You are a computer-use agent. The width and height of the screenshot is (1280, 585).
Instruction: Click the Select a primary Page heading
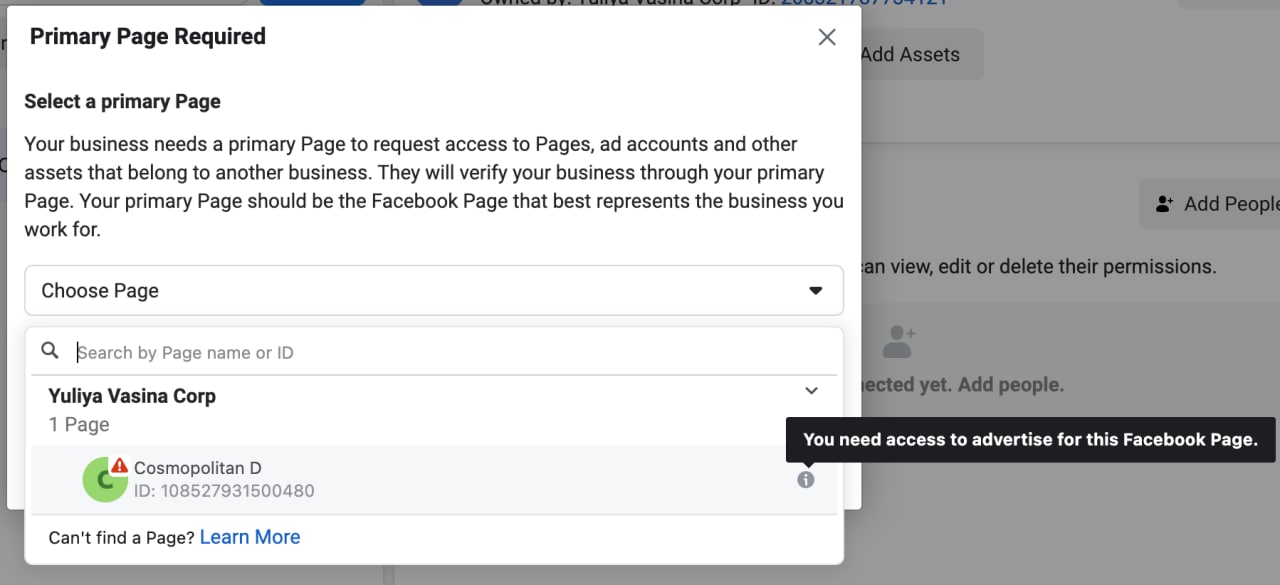click(122, 101)
